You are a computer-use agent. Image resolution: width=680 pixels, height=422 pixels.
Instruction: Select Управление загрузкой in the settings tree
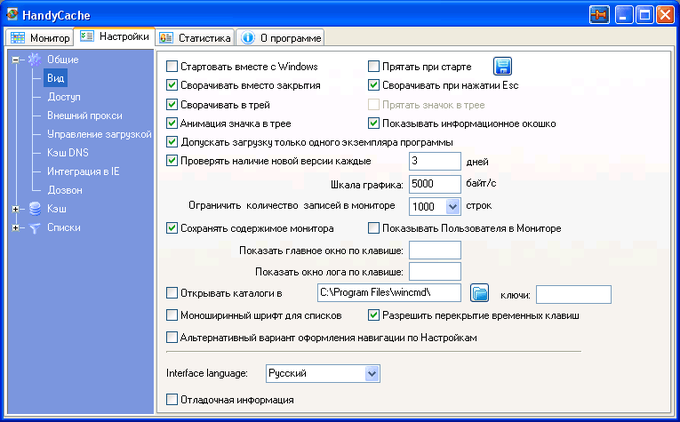click(x=99, y=134)
